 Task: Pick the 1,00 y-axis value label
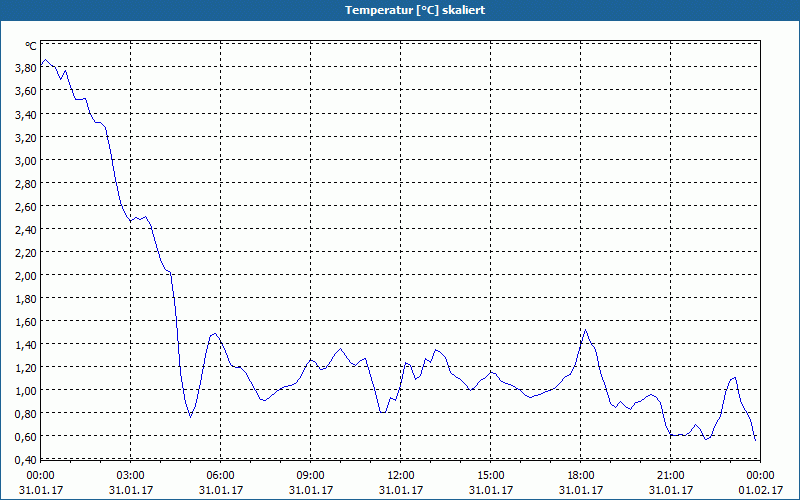pos(26,390)
